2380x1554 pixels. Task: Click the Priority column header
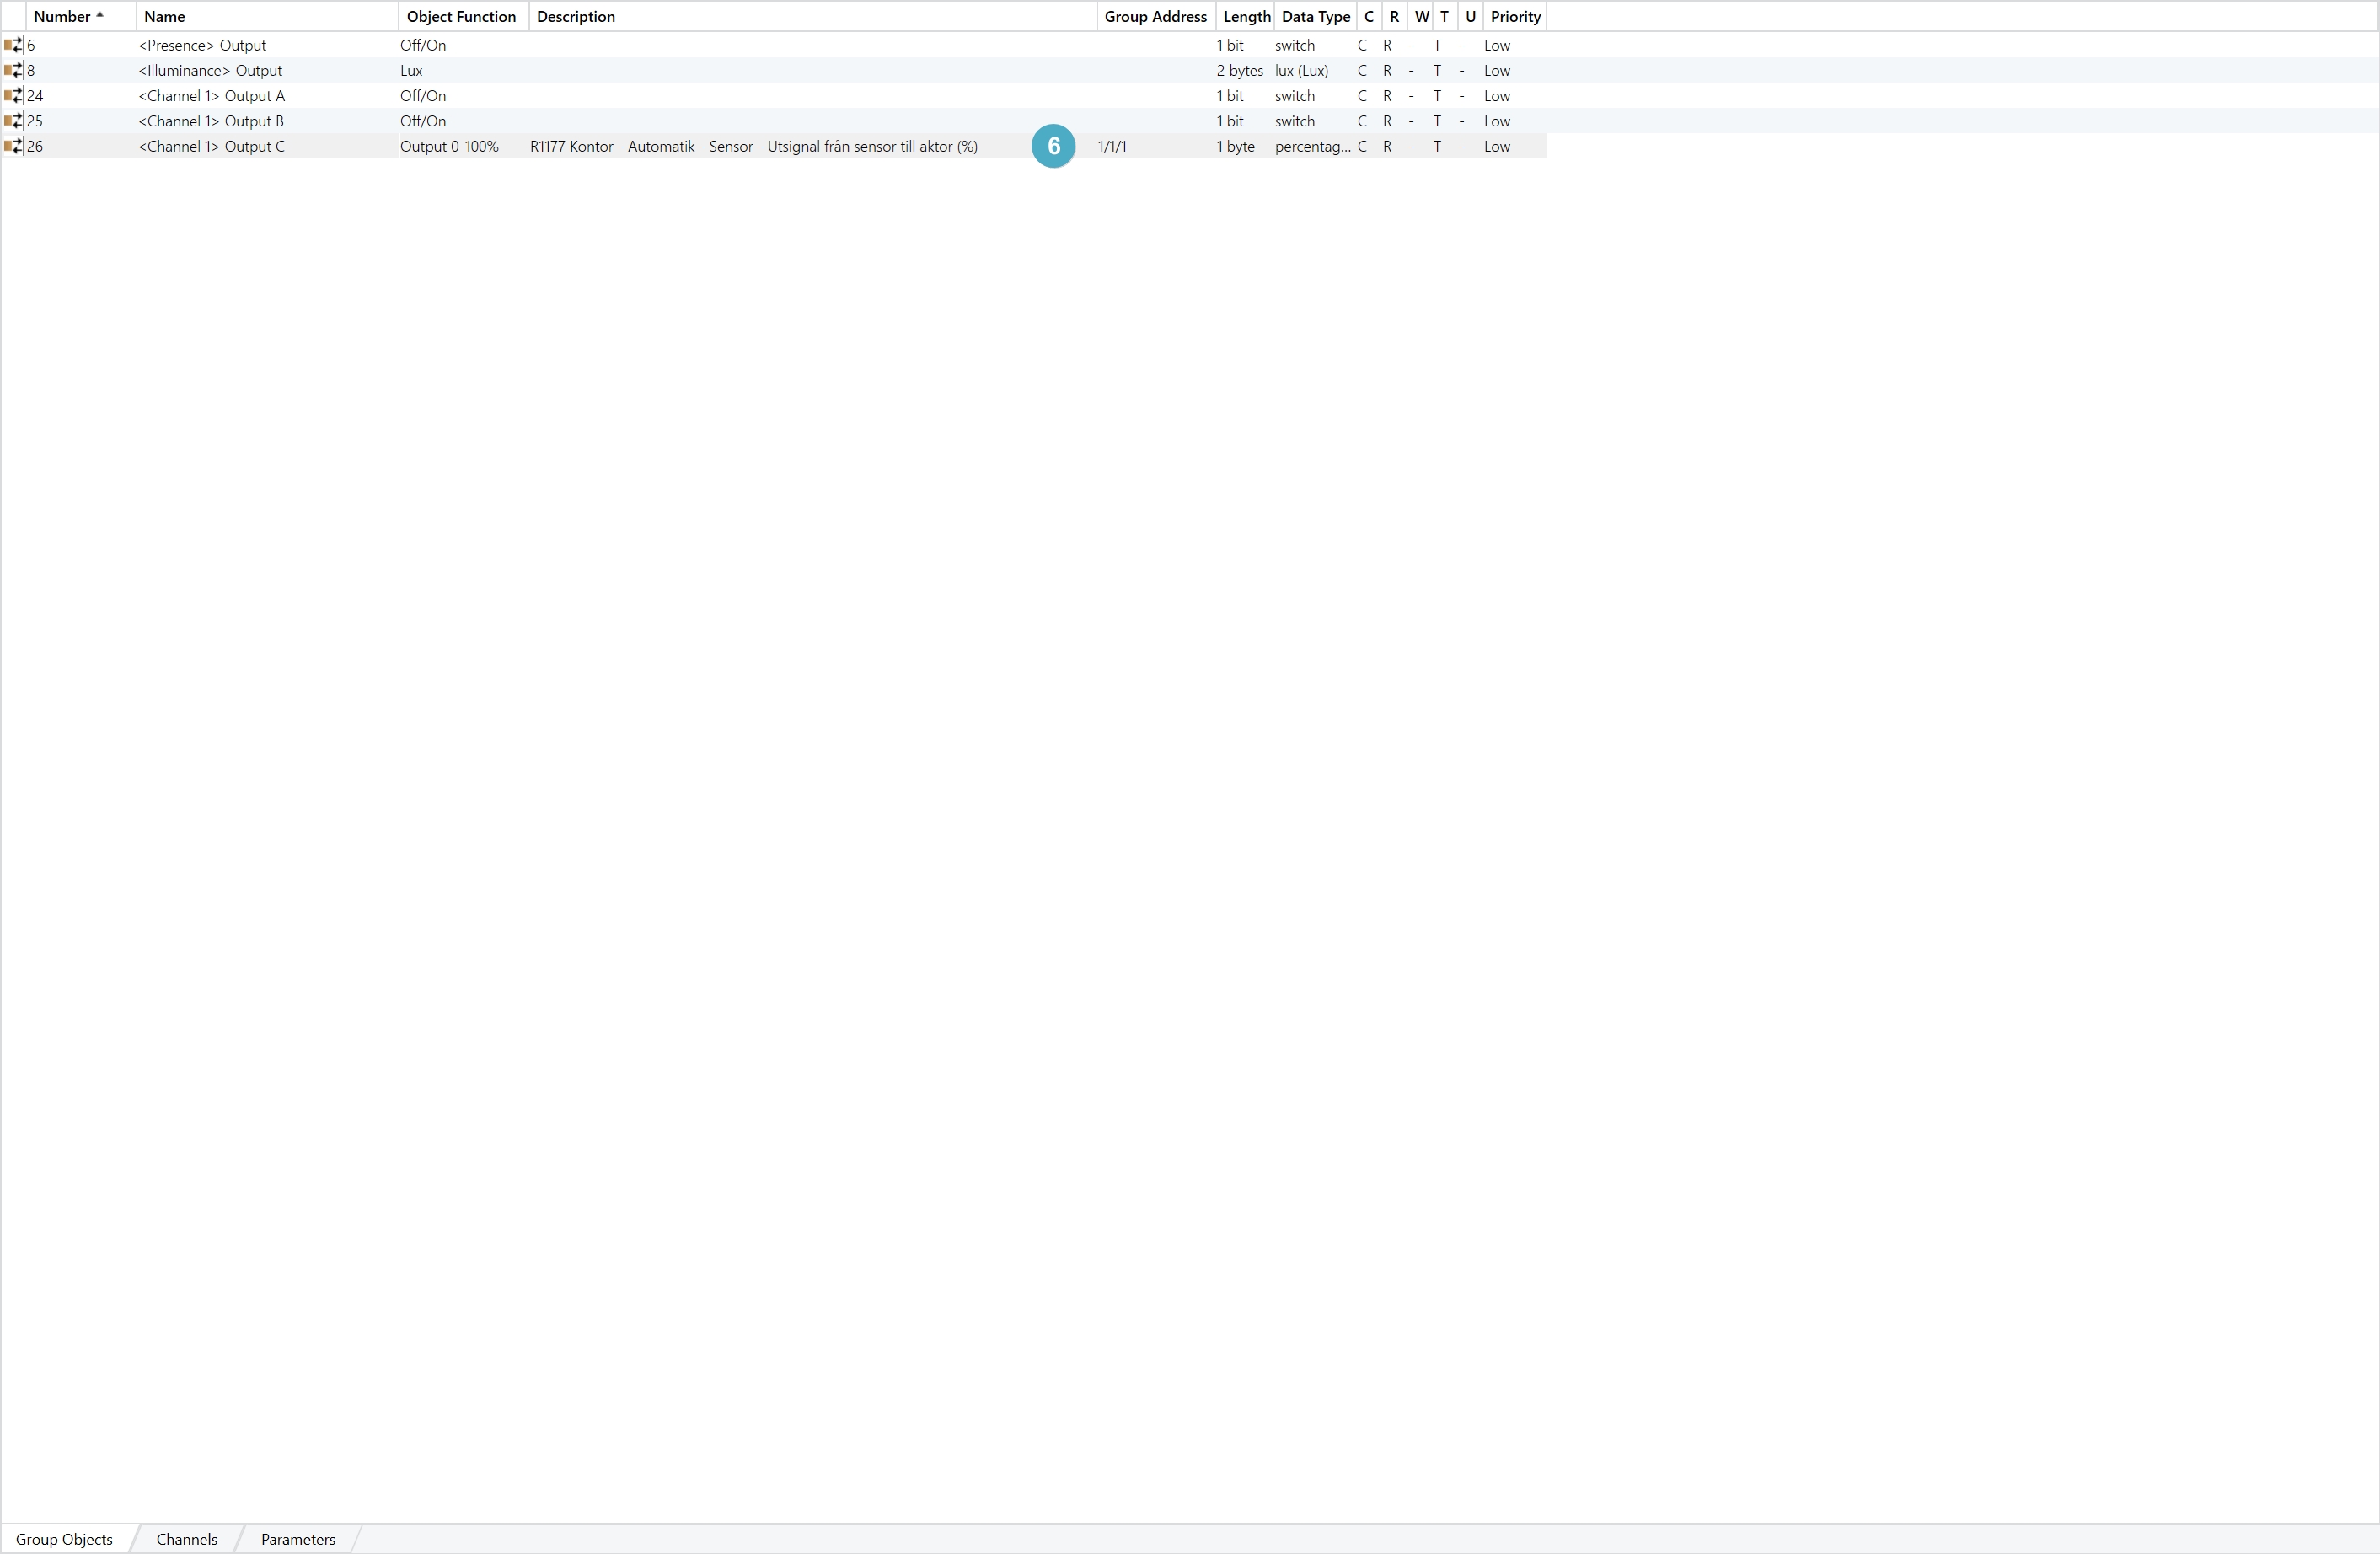(1515, 16)
